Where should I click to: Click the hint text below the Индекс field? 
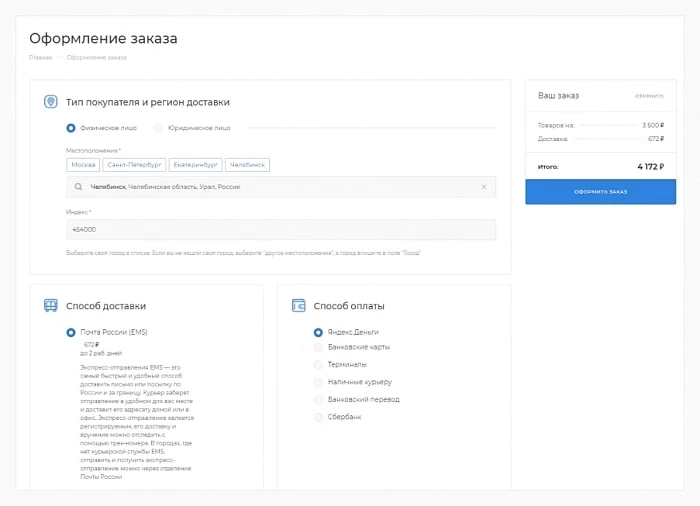point(243,253)
